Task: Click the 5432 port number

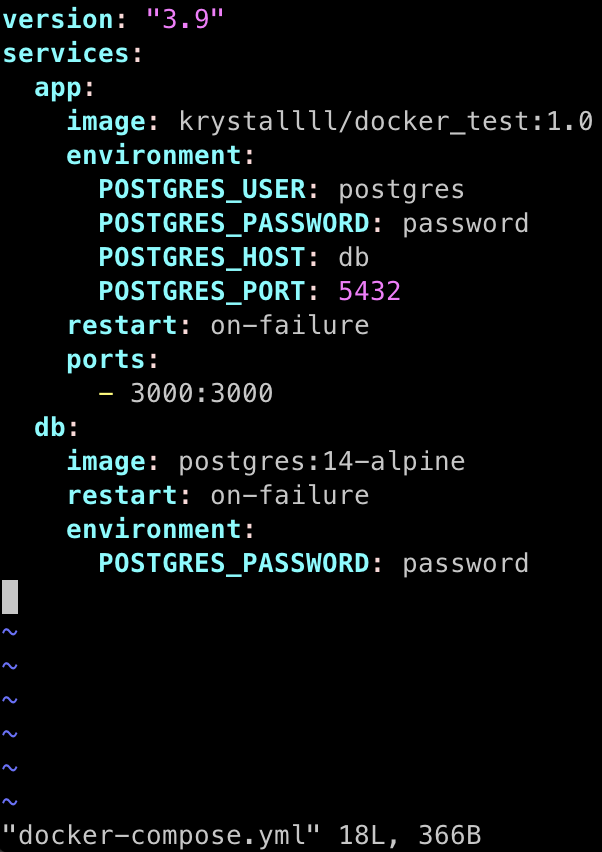Action: pos(370,291)
